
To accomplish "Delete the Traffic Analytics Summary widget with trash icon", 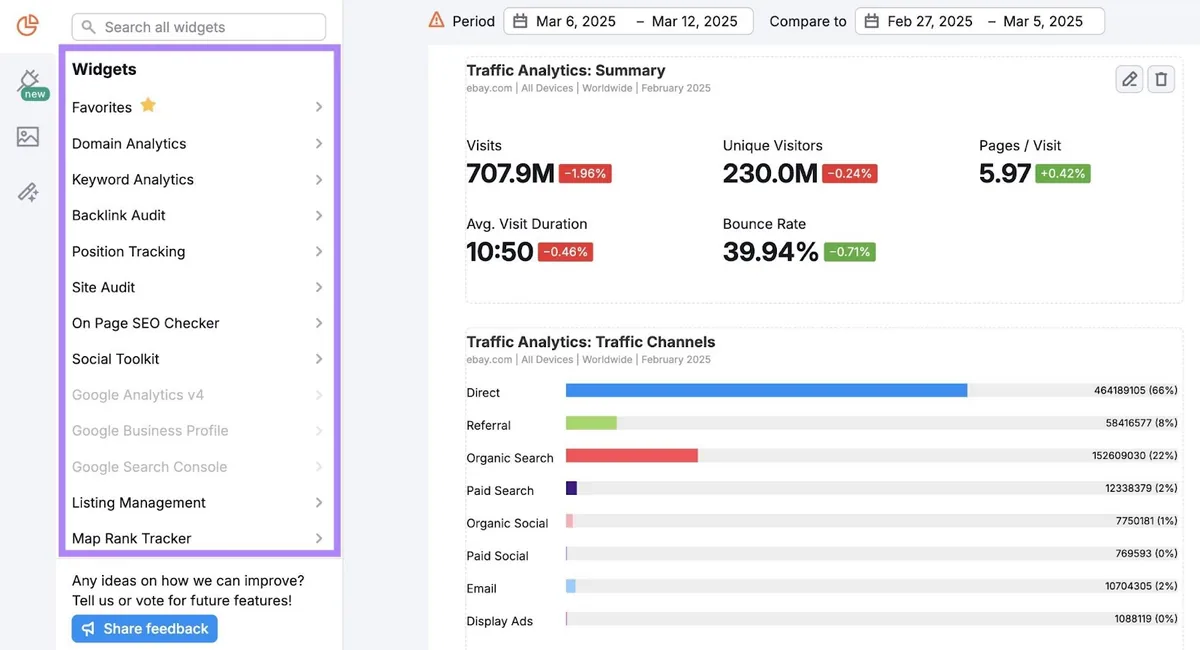I will pos(1161,79).
